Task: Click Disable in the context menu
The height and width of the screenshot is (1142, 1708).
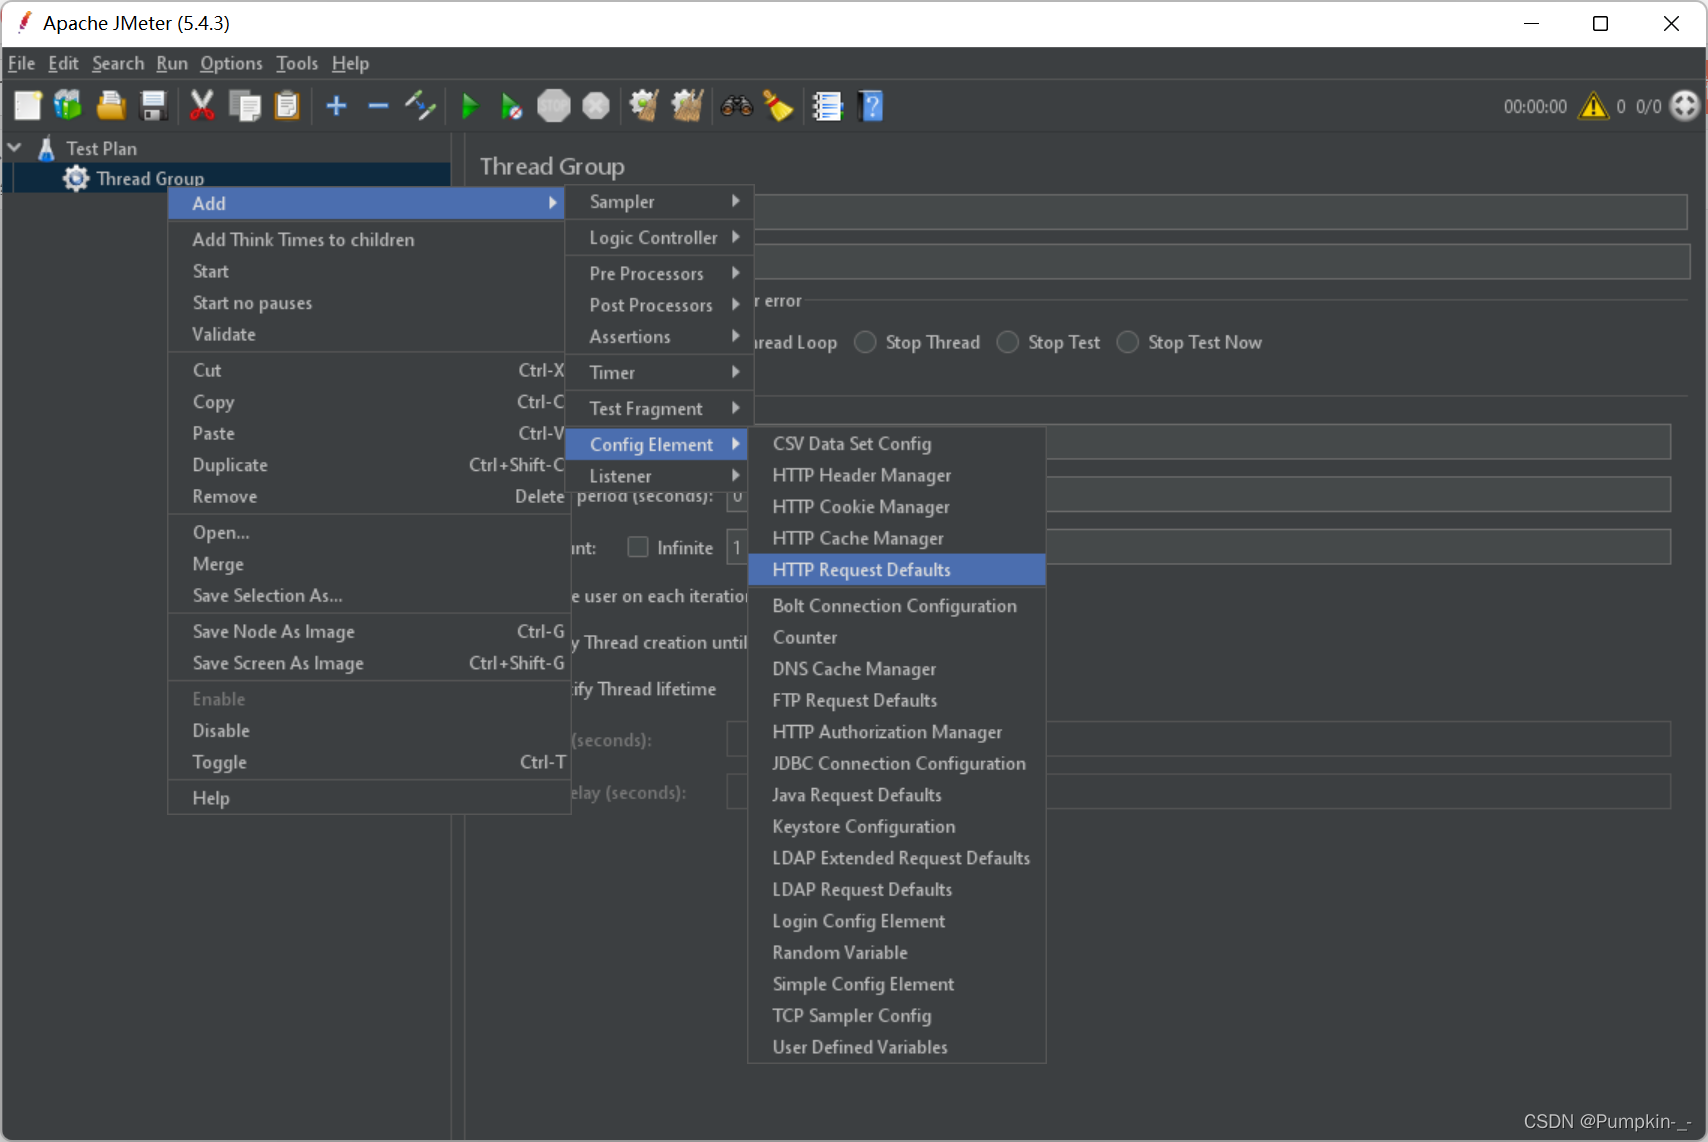Action: click(x=369, y=730)
